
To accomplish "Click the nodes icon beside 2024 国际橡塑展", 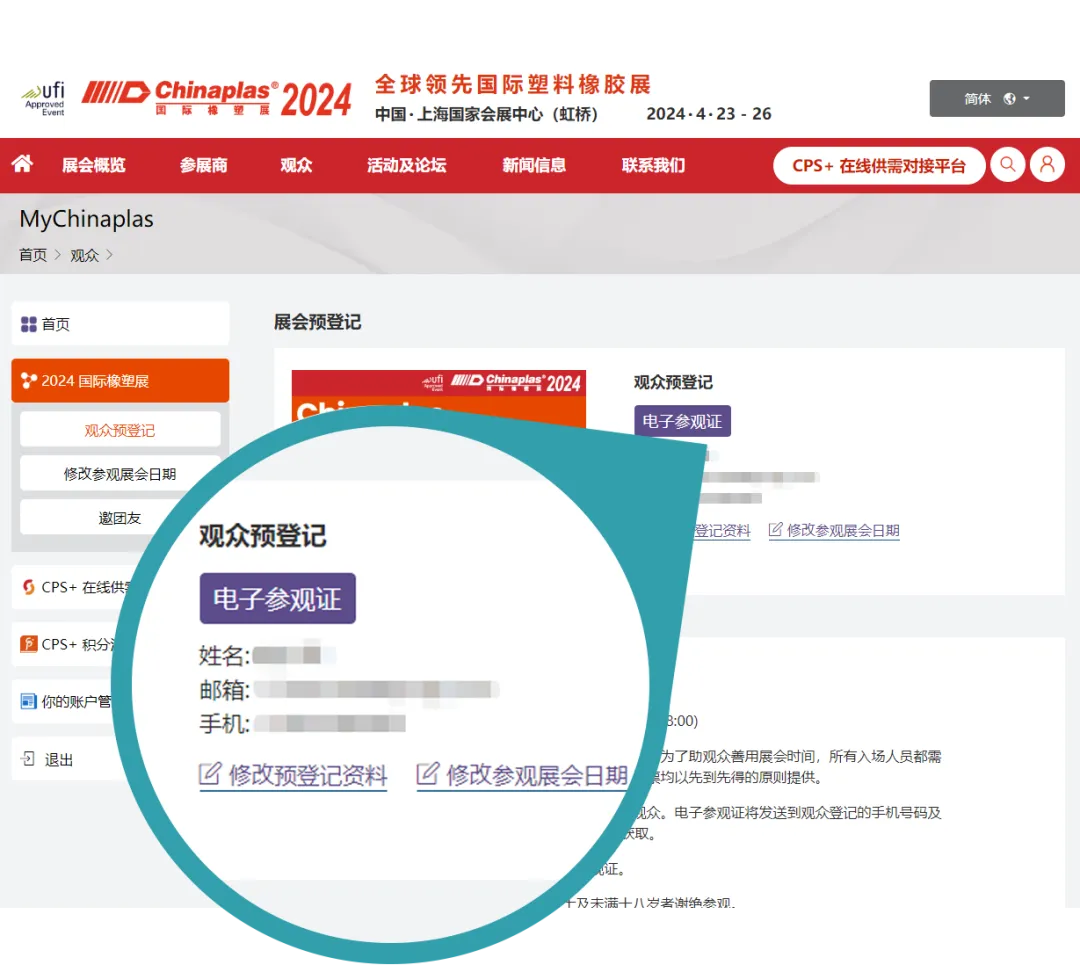I will pos(28,381).
